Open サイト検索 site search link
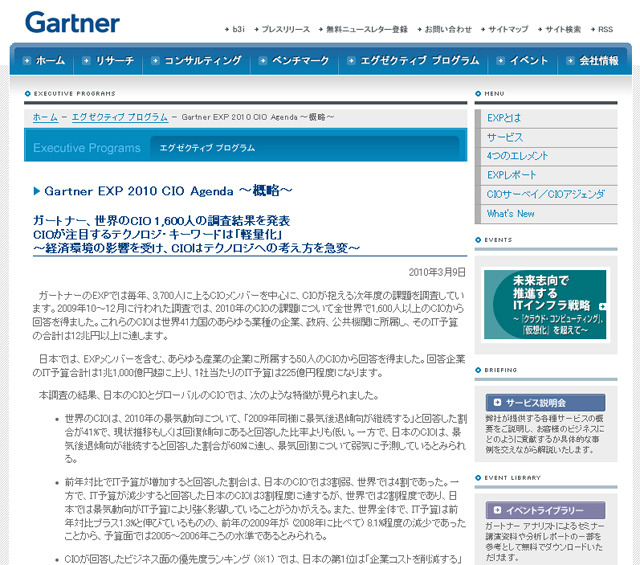 (563, 29)
